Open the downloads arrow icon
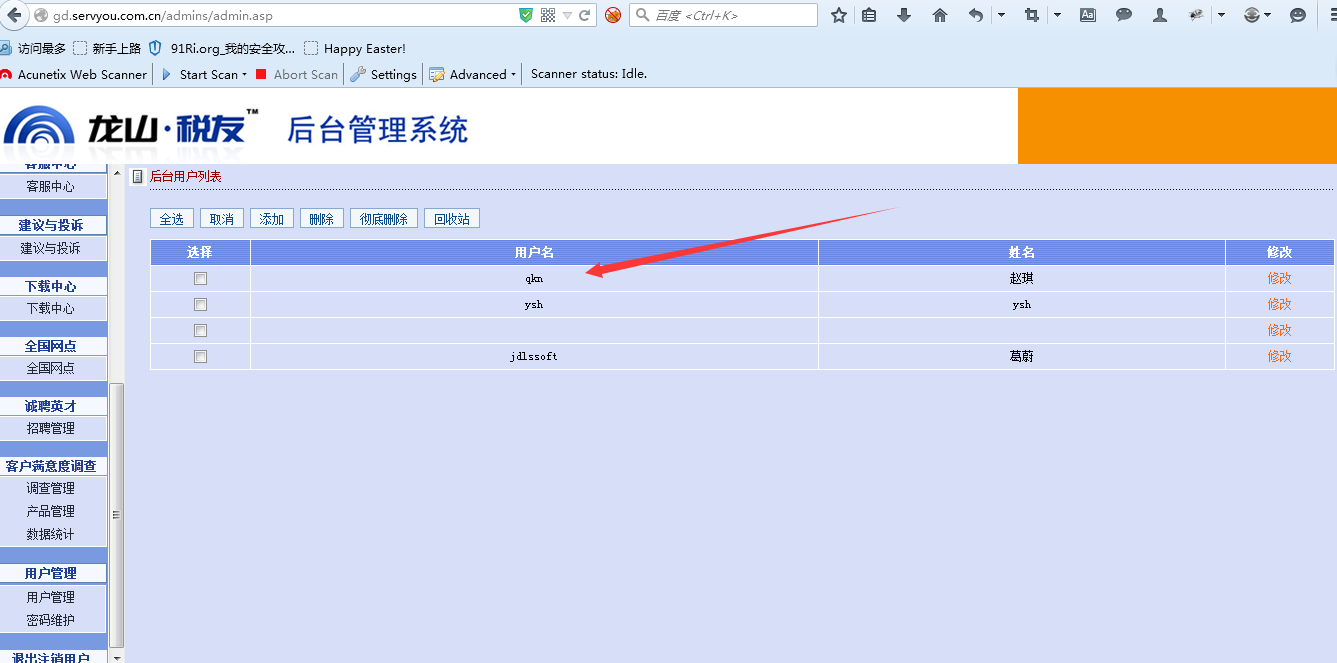 (x=904, y=15)
